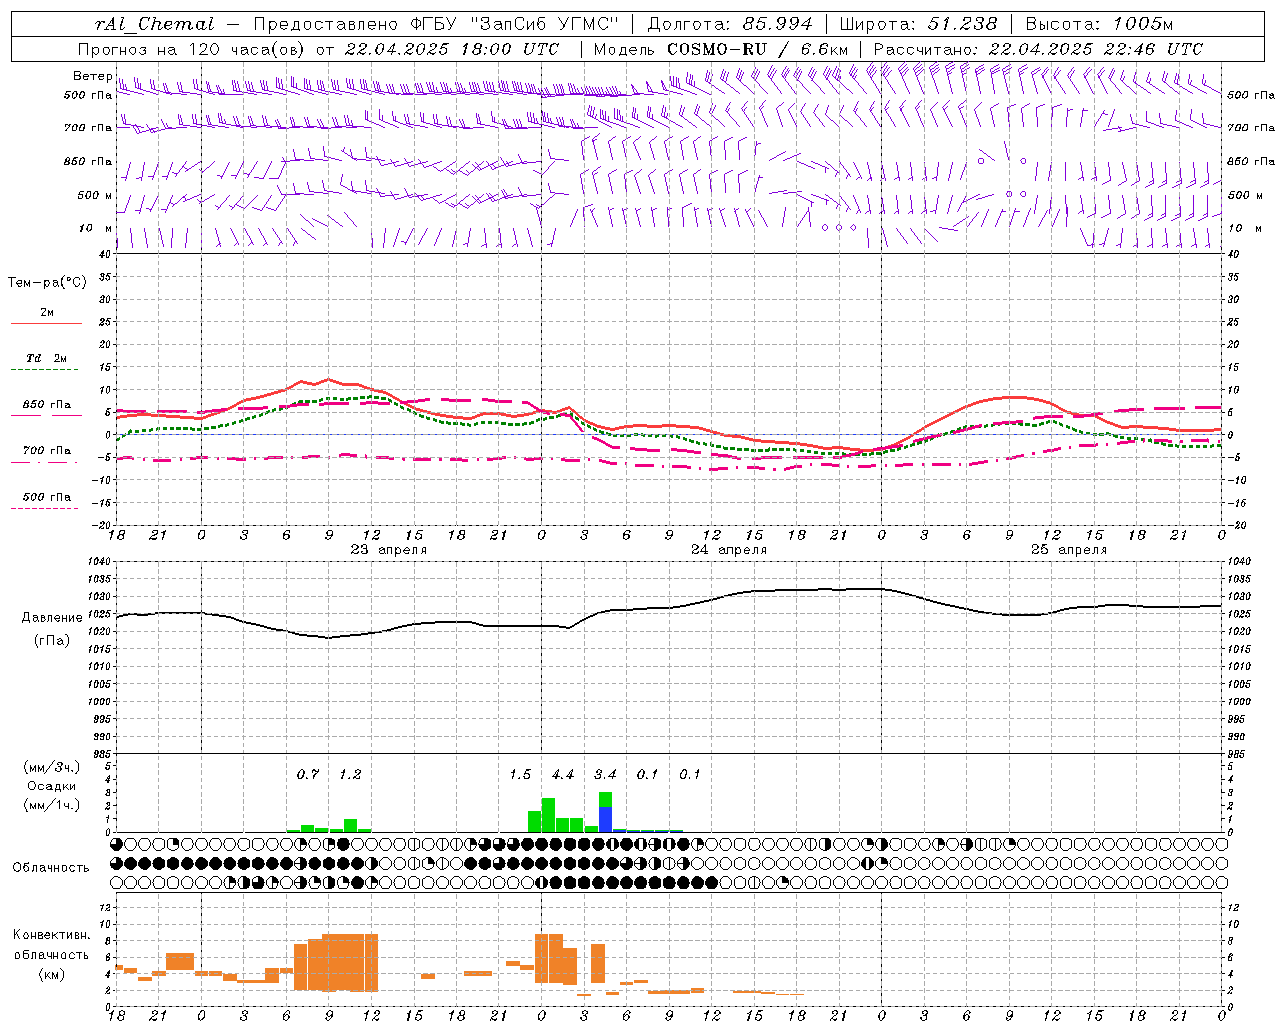Click the date label 24 апреля
The width and height of the screenshot is (1280, 1024).
tap(728, 550)
